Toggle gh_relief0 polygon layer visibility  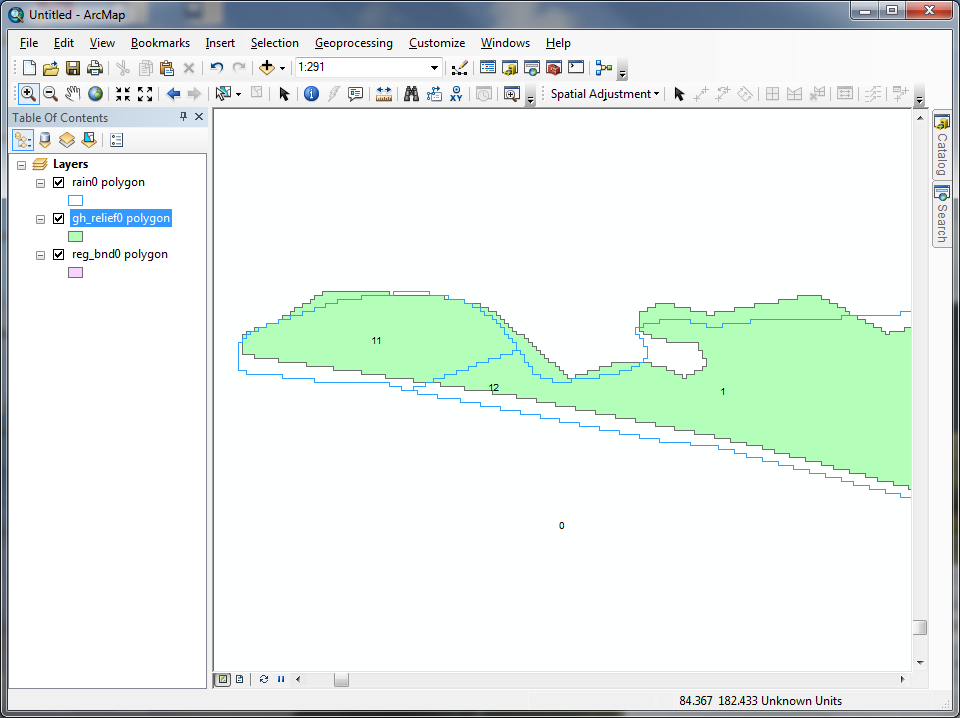tap(58, 219)
